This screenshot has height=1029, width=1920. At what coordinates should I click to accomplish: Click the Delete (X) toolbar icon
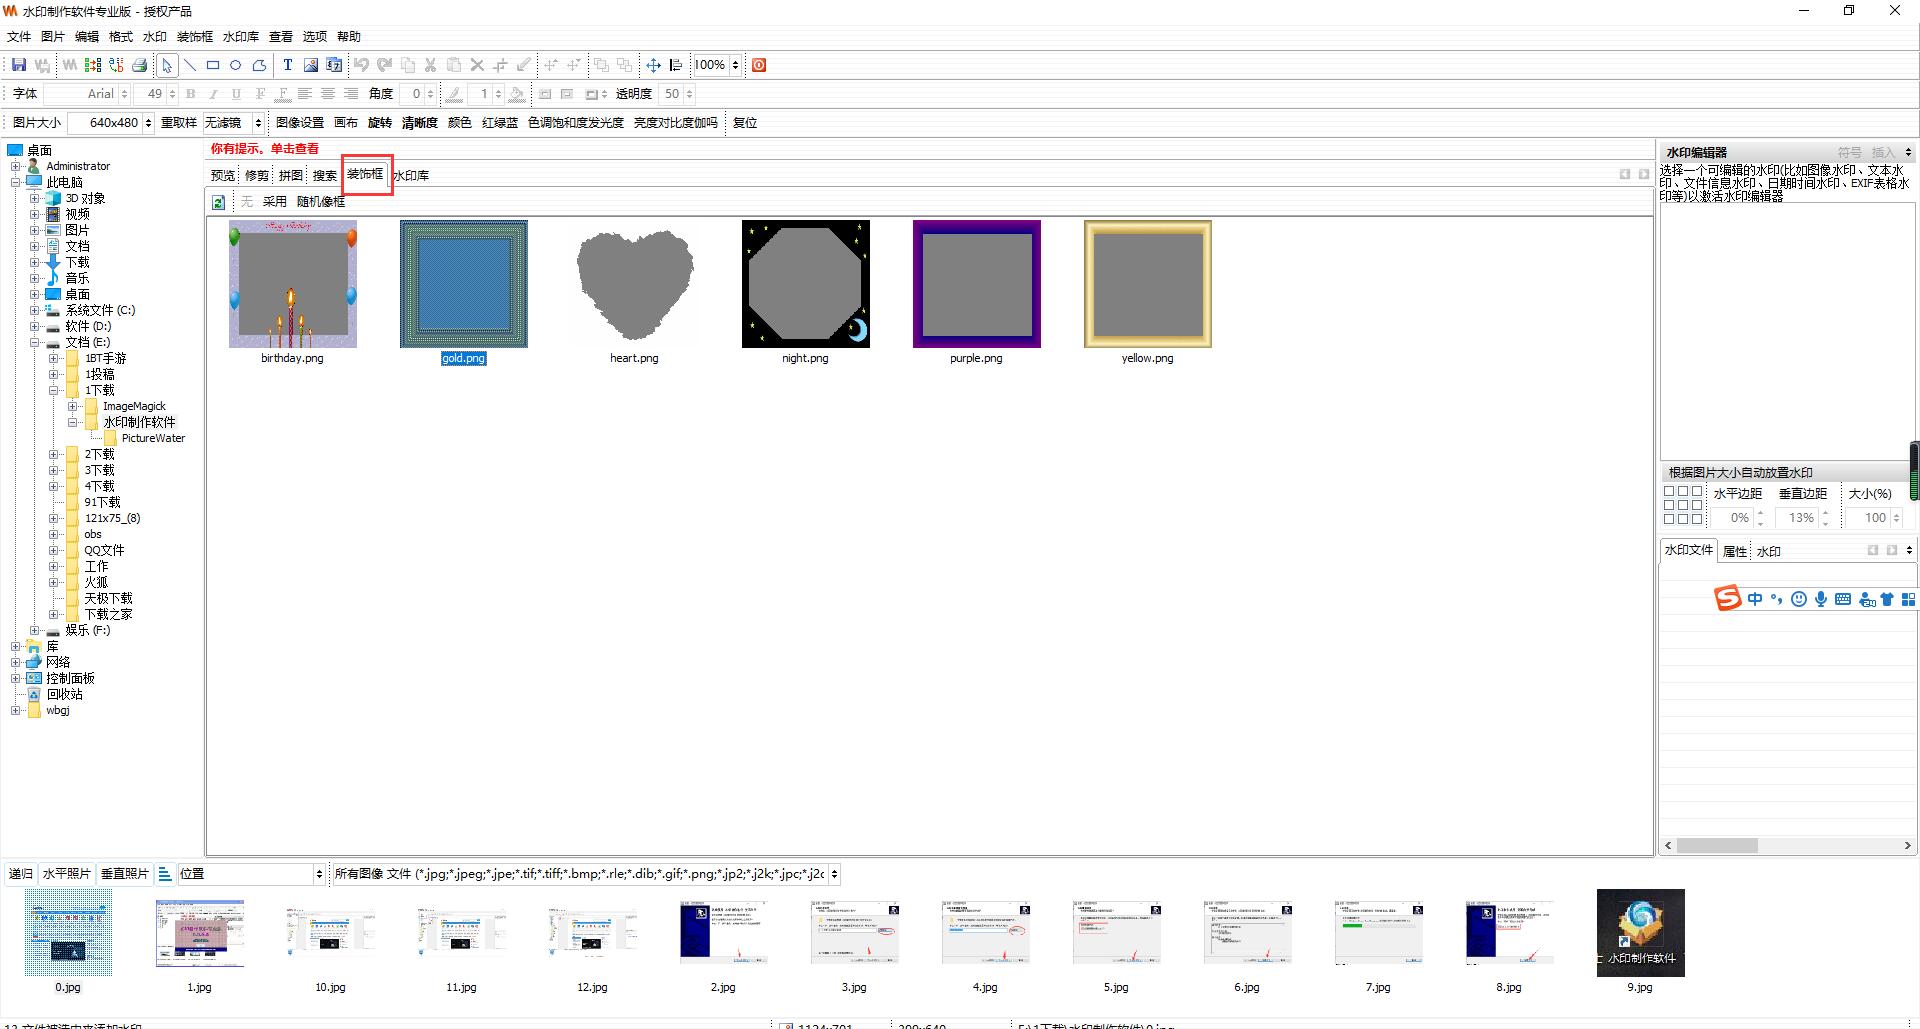click(x=477, y=65)
